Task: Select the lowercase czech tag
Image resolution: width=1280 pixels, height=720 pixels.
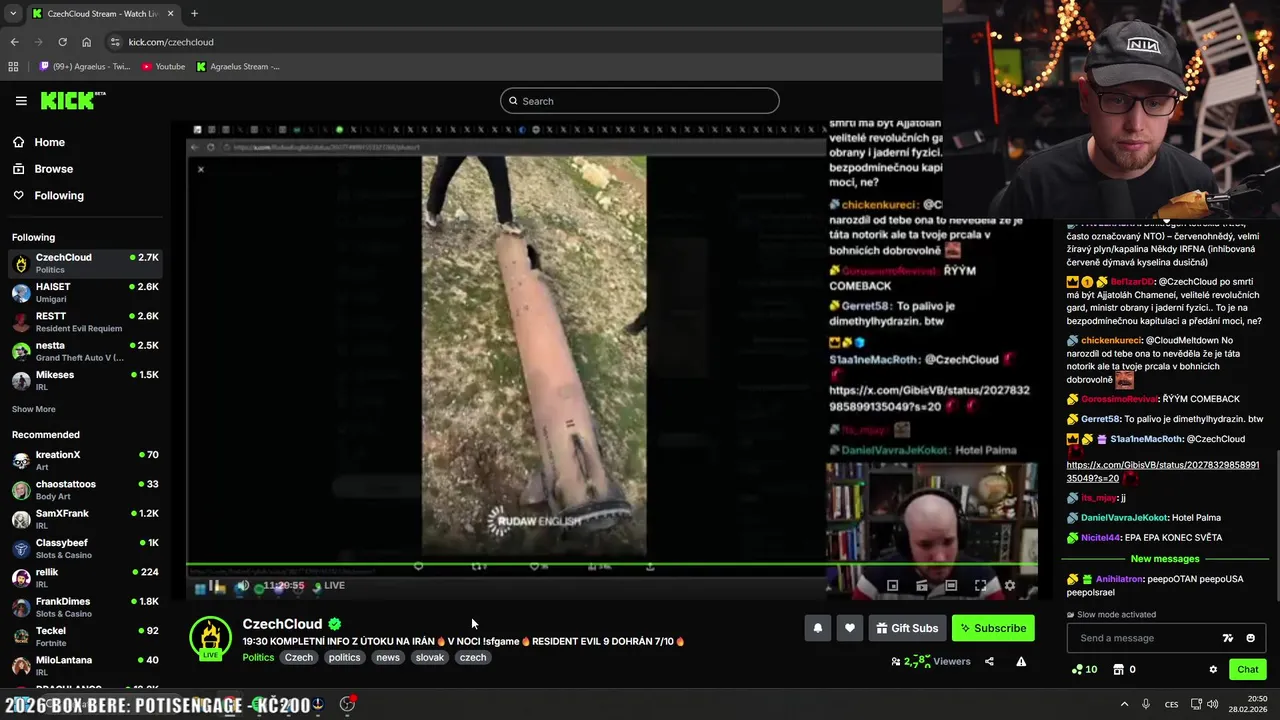Action: pyautogui.click(x=473, y=657)
